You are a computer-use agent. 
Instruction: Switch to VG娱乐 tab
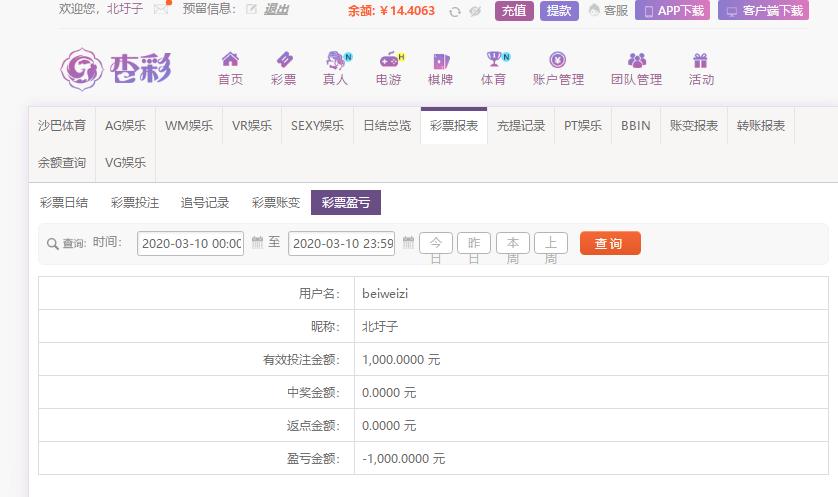[126, 162]
